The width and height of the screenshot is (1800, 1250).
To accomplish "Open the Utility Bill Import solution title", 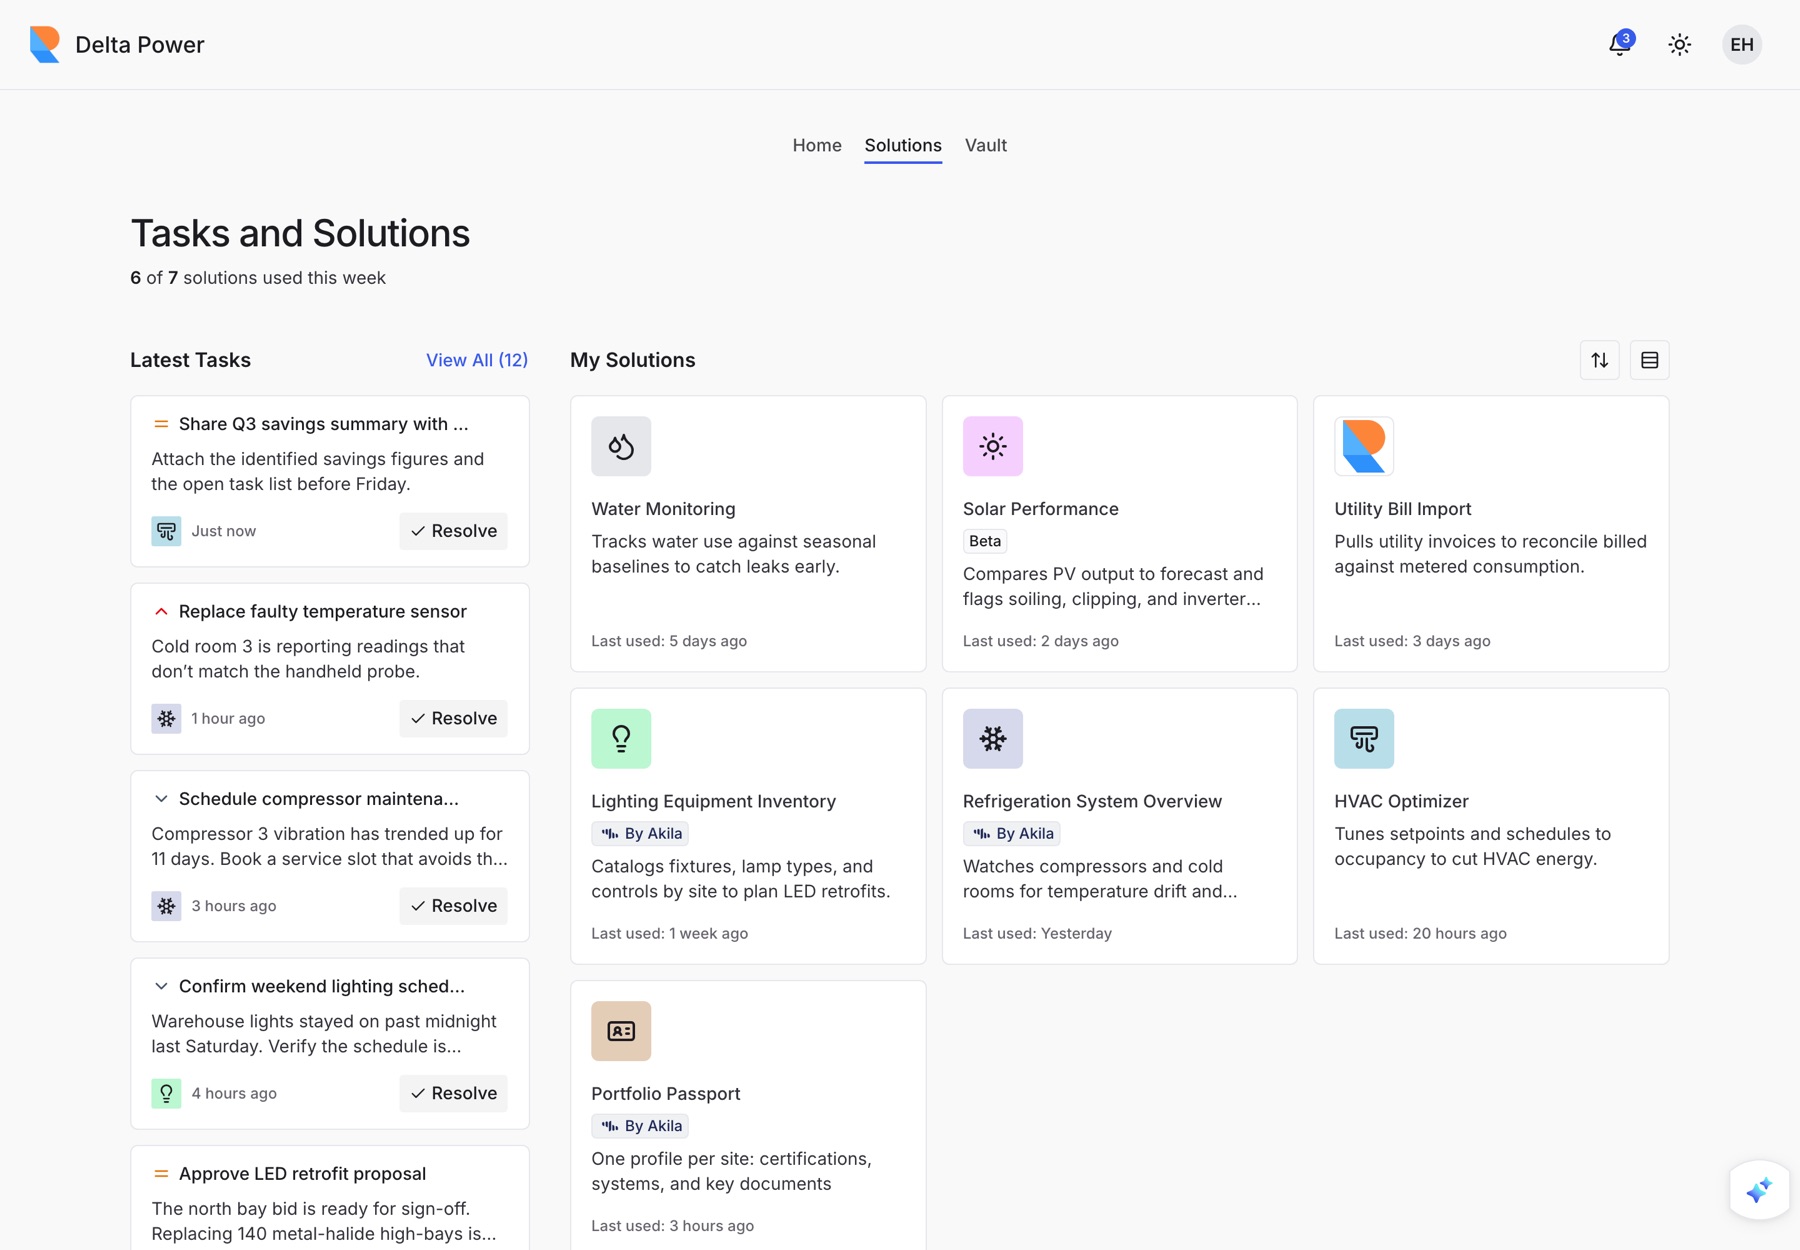I will 1403,509.
